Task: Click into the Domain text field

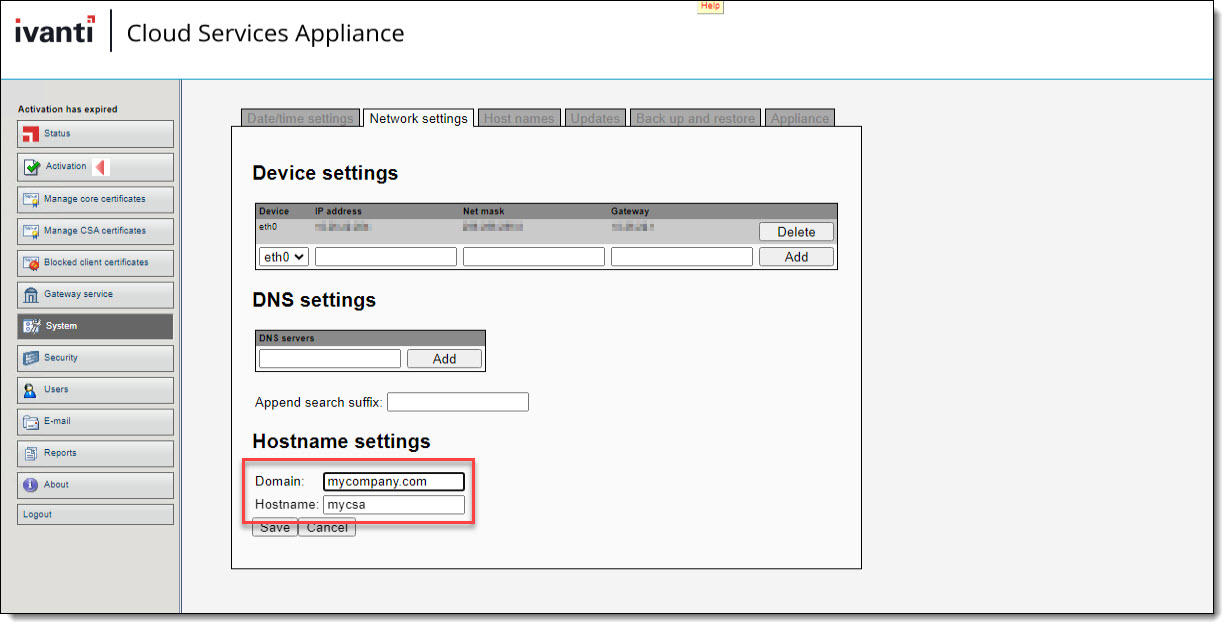Action: pos(394,482)
